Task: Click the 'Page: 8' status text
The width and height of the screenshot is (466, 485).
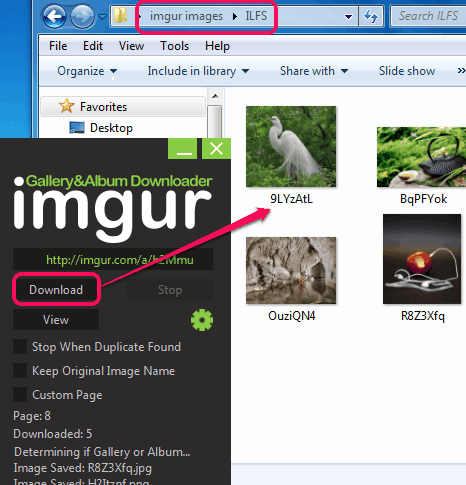Action: 32,416
